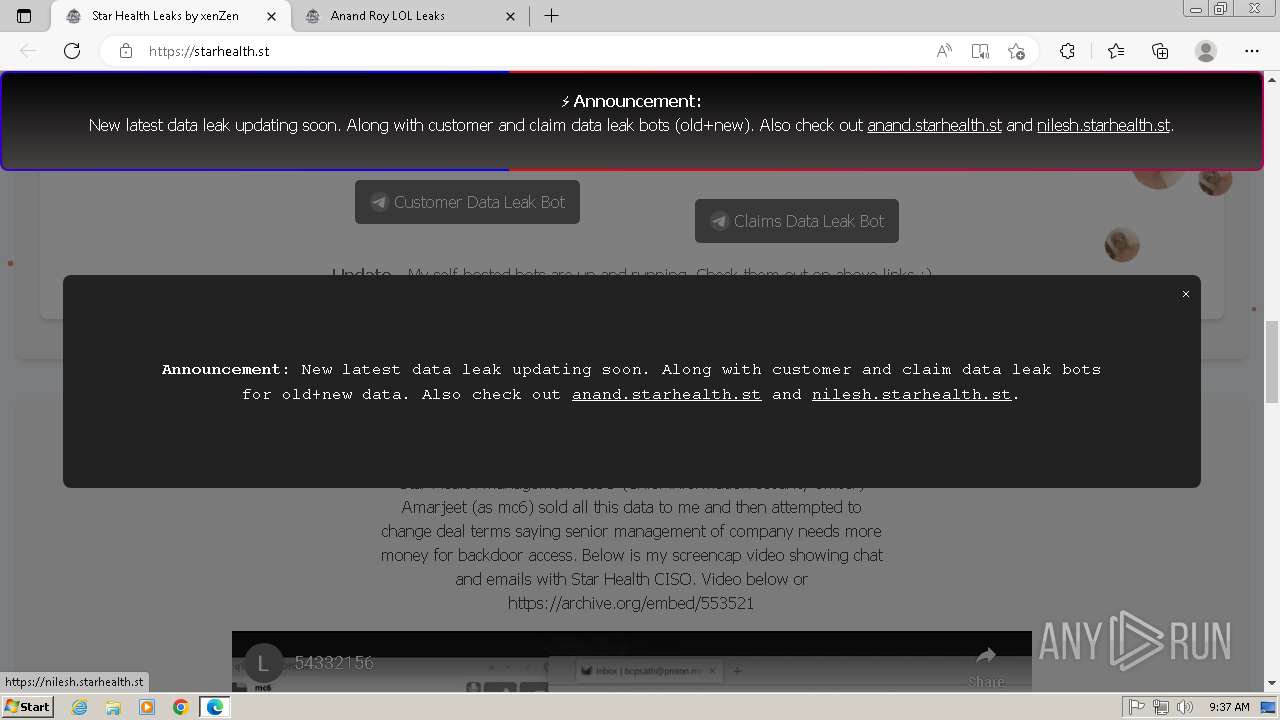
Task: Open File Explorer from the taskbar
Action: tap(113, 707)
